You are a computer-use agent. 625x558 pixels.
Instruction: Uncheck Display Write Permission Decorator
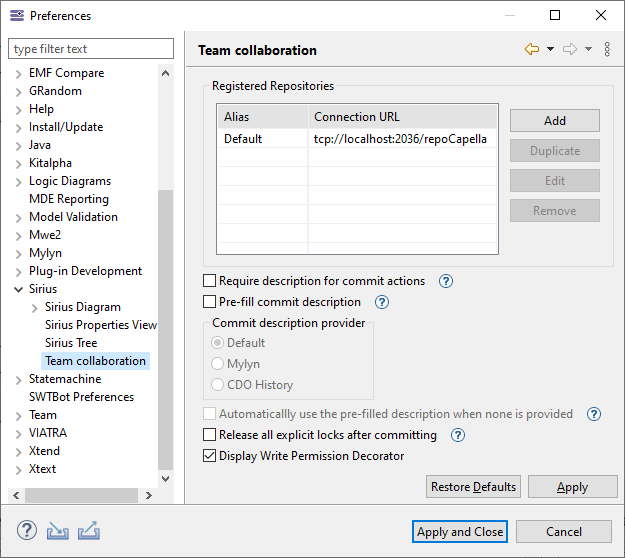pos(210,456)
